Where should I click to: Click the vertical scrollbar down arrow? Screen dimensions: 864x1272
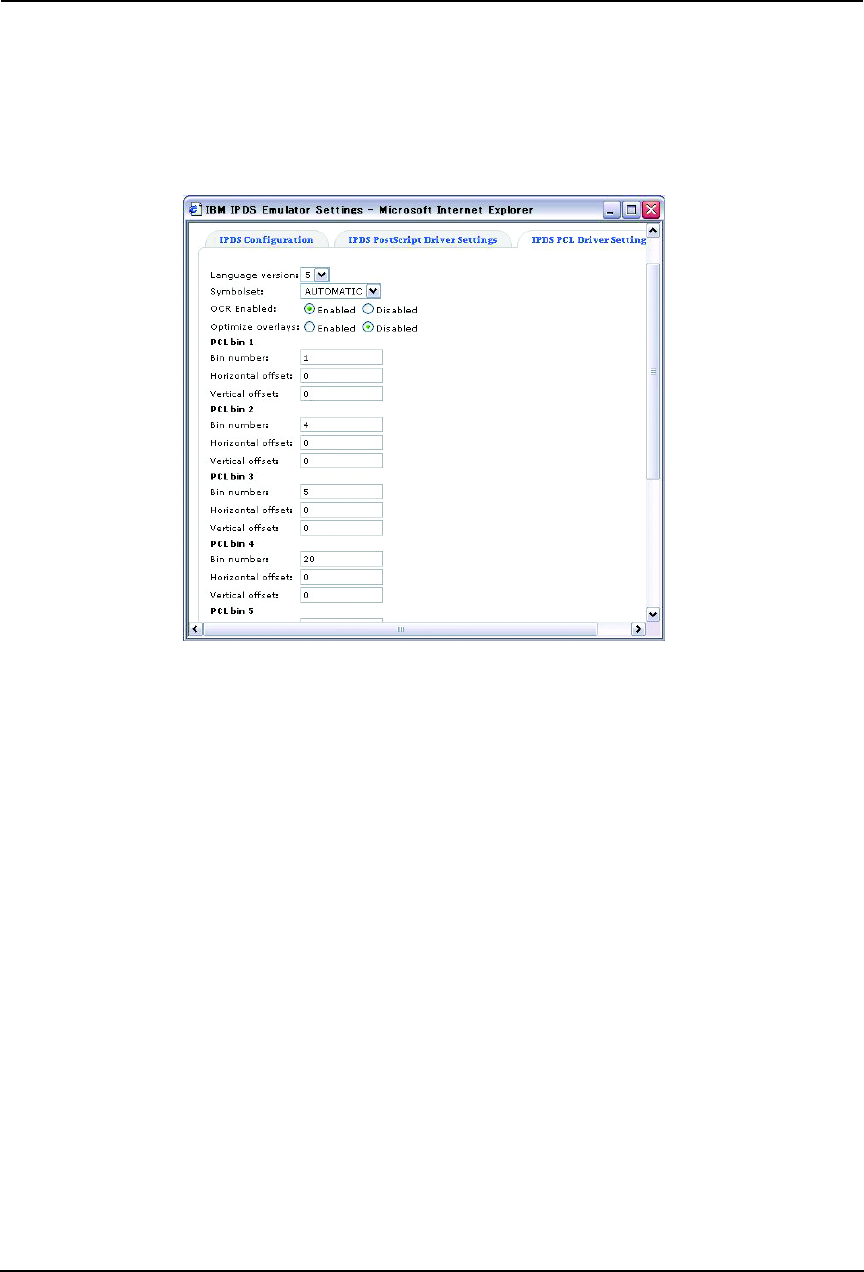point(653,614)
